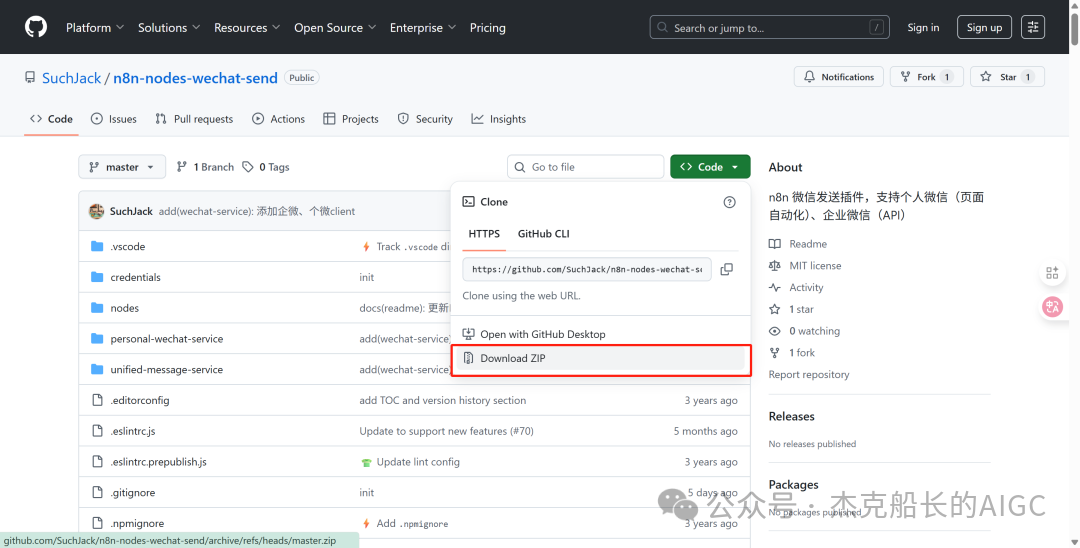
Task: Expand the Resources menu
Action: (247, 28)
